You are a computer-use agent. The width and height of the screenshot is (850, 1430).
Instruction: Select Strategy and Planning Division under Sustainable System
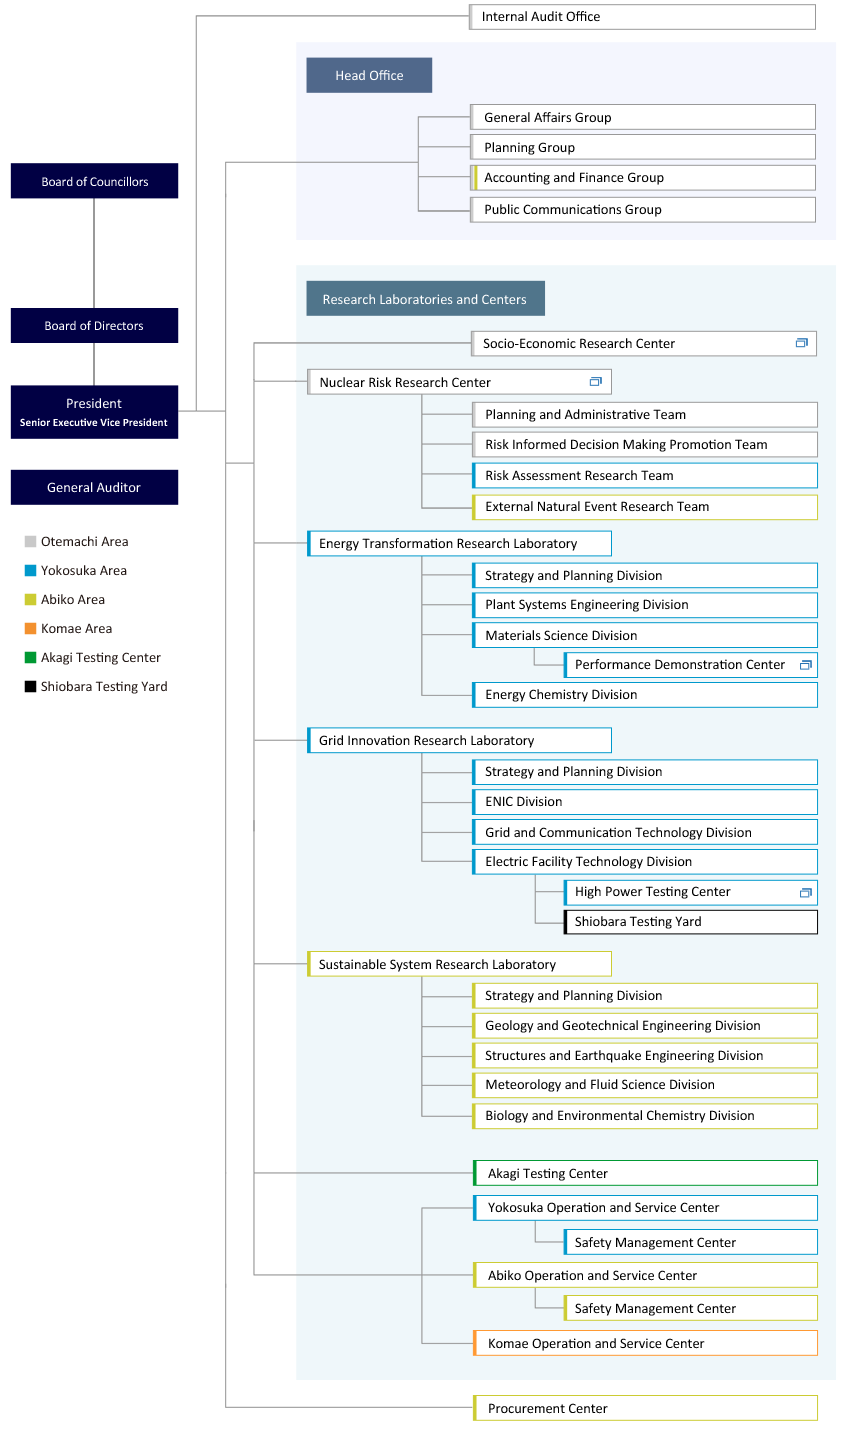click(x=645, y=996)
